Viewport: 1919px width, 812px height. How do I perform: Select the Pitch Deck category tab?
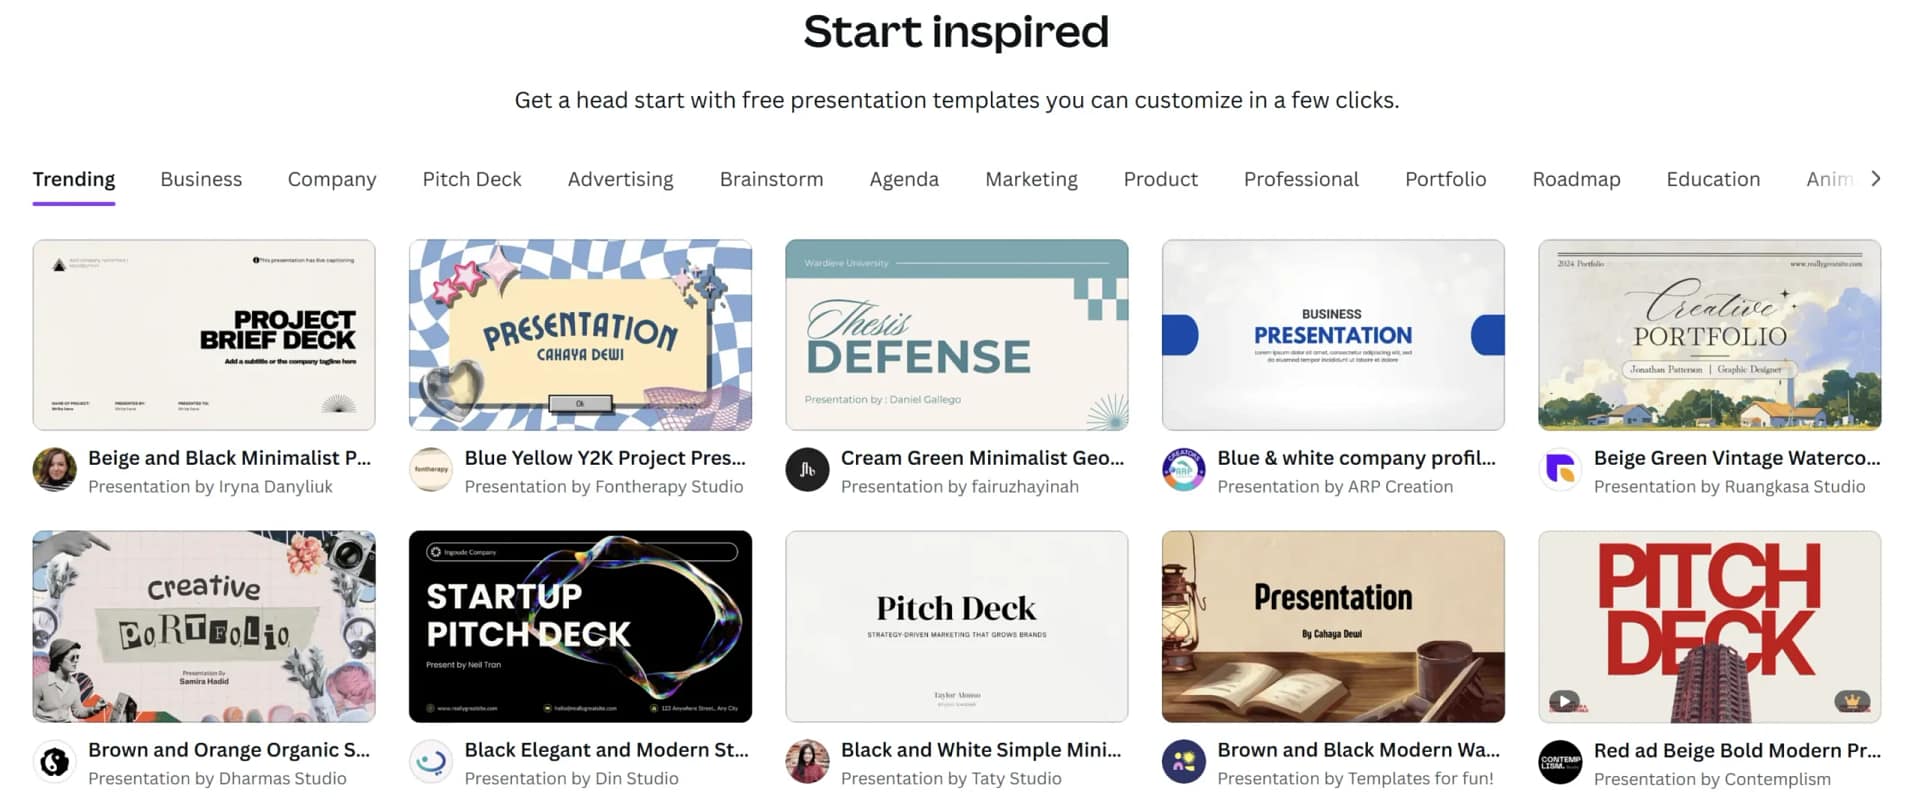tap(472, 179)
